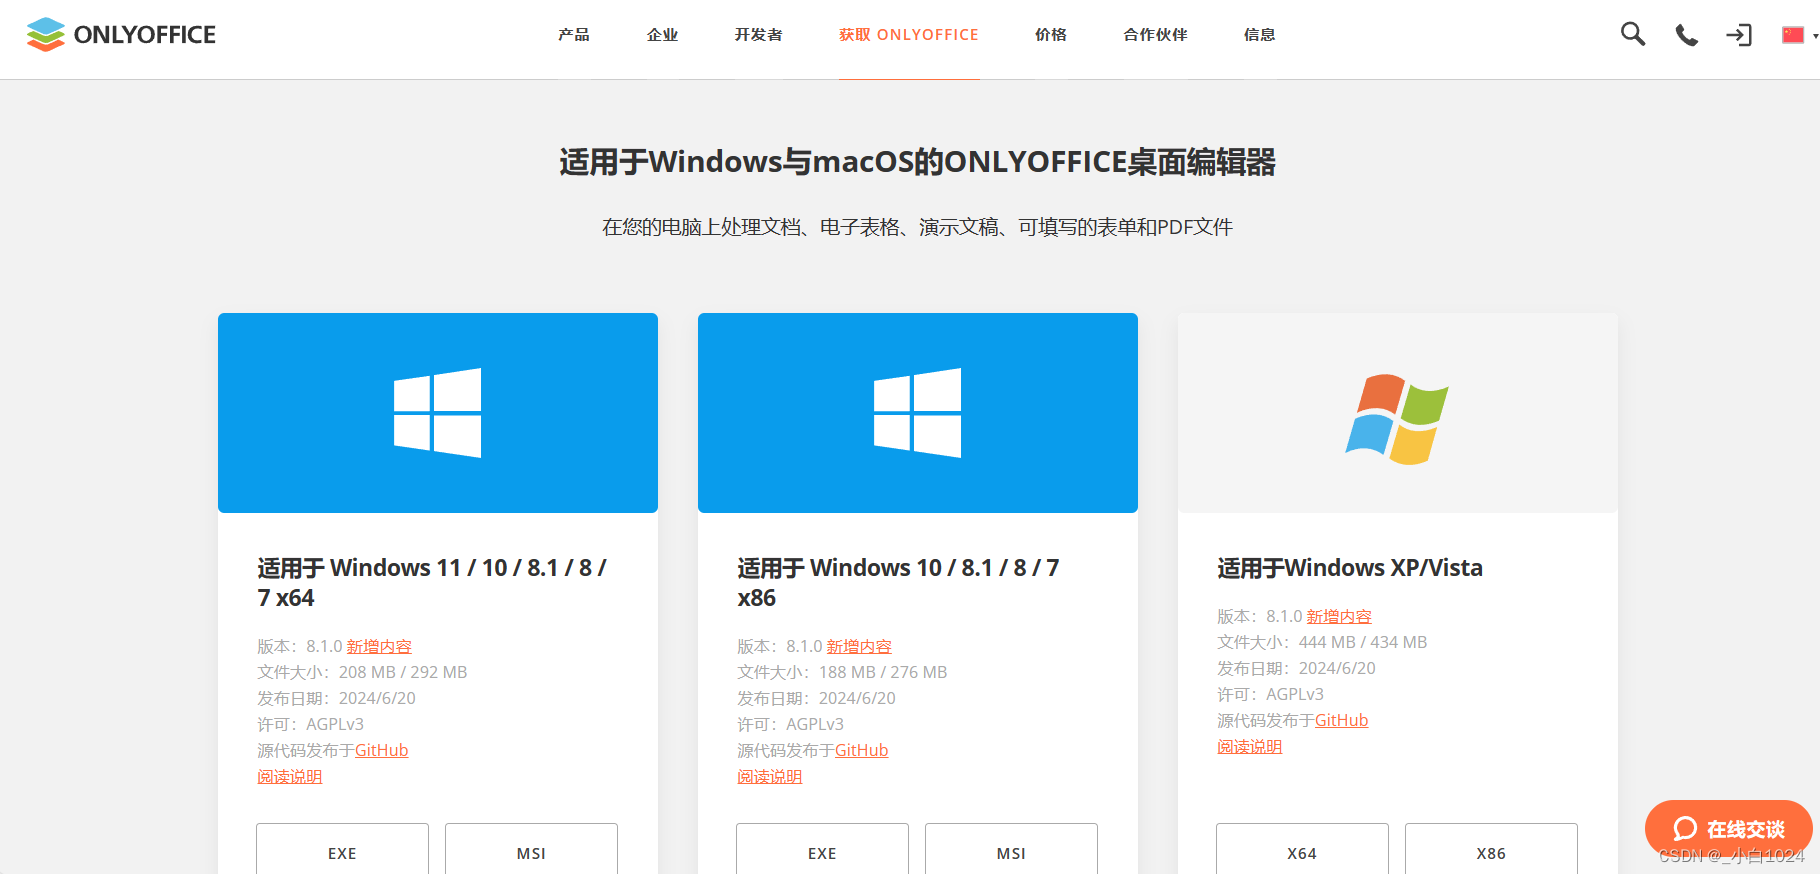Open 新增内容 link on XP/Vista card
The height and width of the screenshot is (874, 1820).
1339,617
